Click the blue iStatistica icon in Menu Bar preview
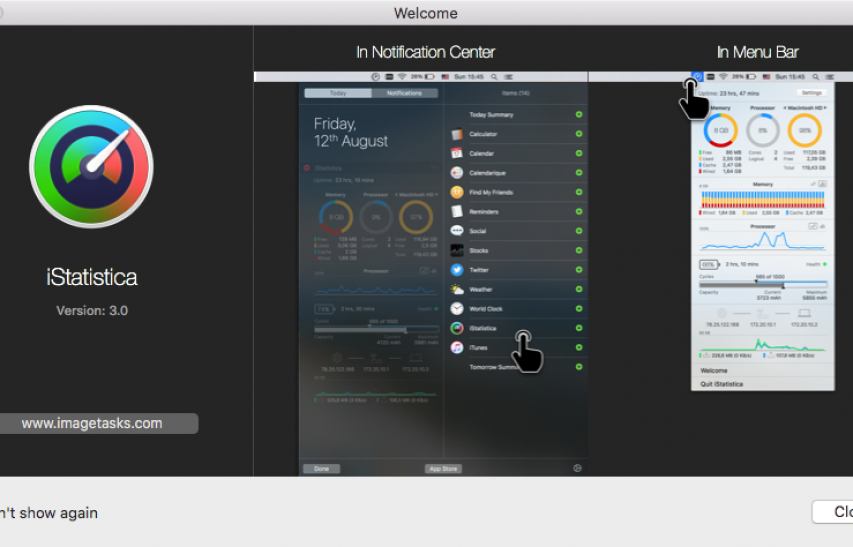The width and height of the screenshot is (853, 547). [697, 77]
